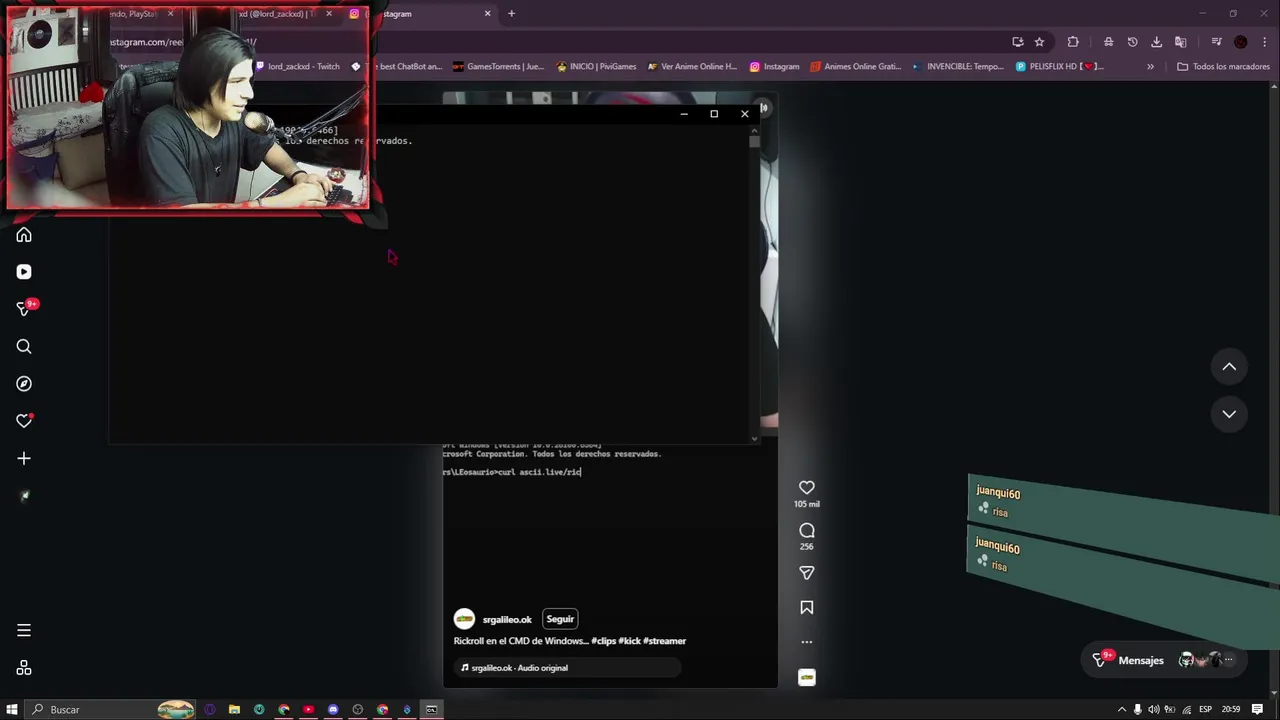Open PELISFLIX HD bookmark

tap(1060, 67)
